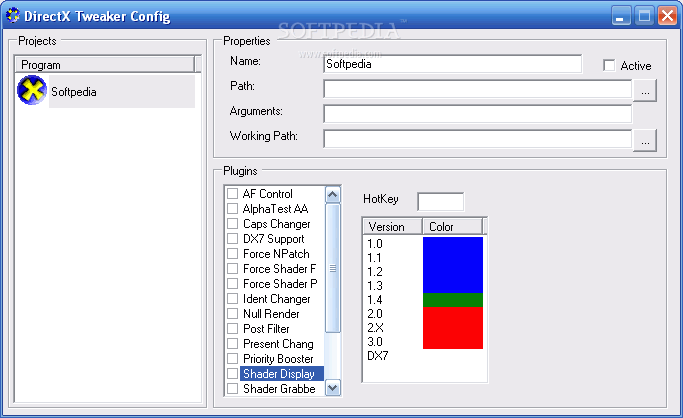Click the plugin list scroll-up arrow

[333, 194]
